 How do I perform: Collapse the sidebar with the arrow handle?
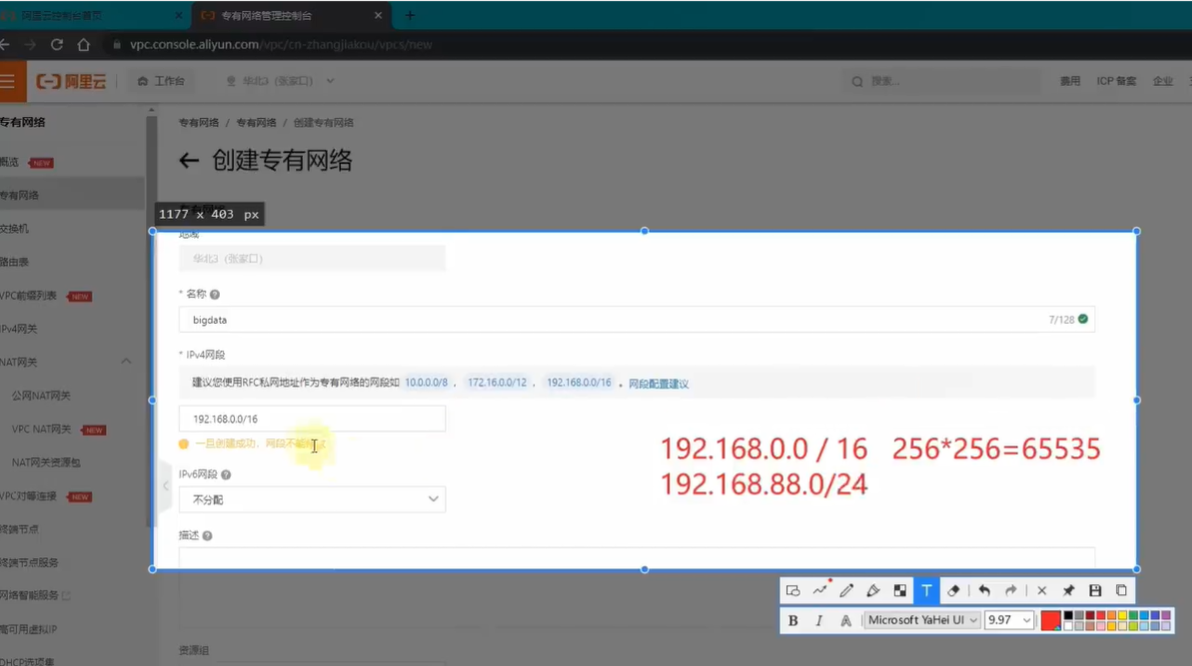pos(165,486)
